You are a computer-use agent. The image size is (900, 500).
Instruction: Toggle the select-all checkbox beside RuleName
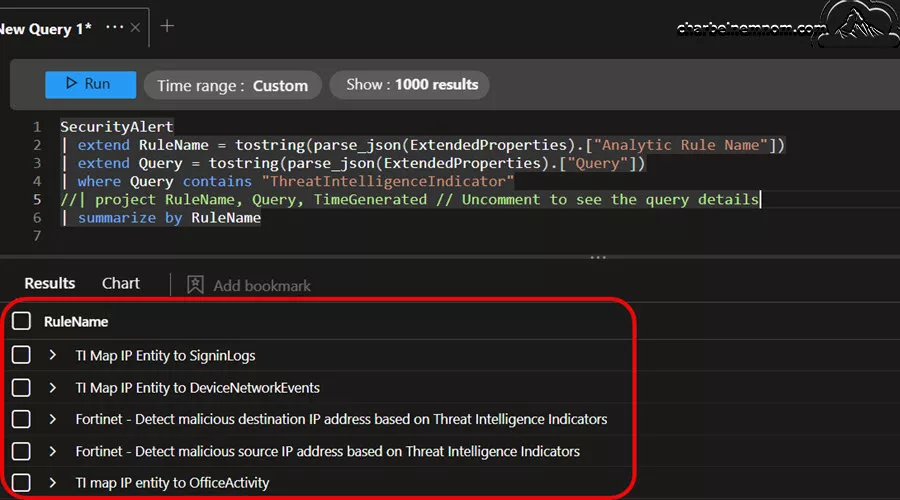(21, 321)
